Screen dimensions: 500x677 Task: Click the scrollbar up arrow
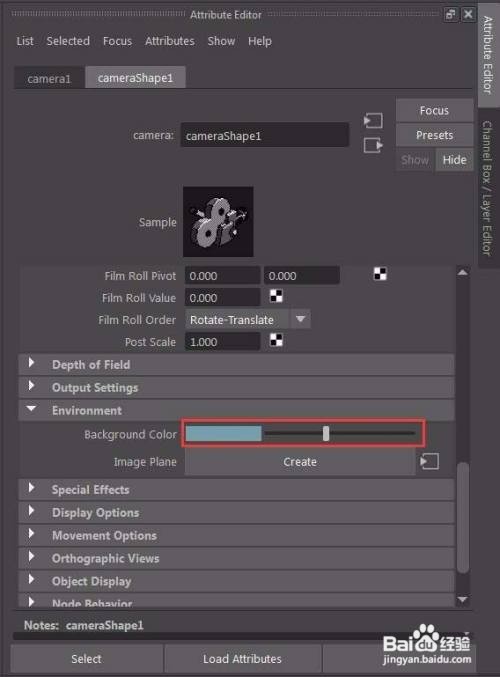(x=462, y=272)
